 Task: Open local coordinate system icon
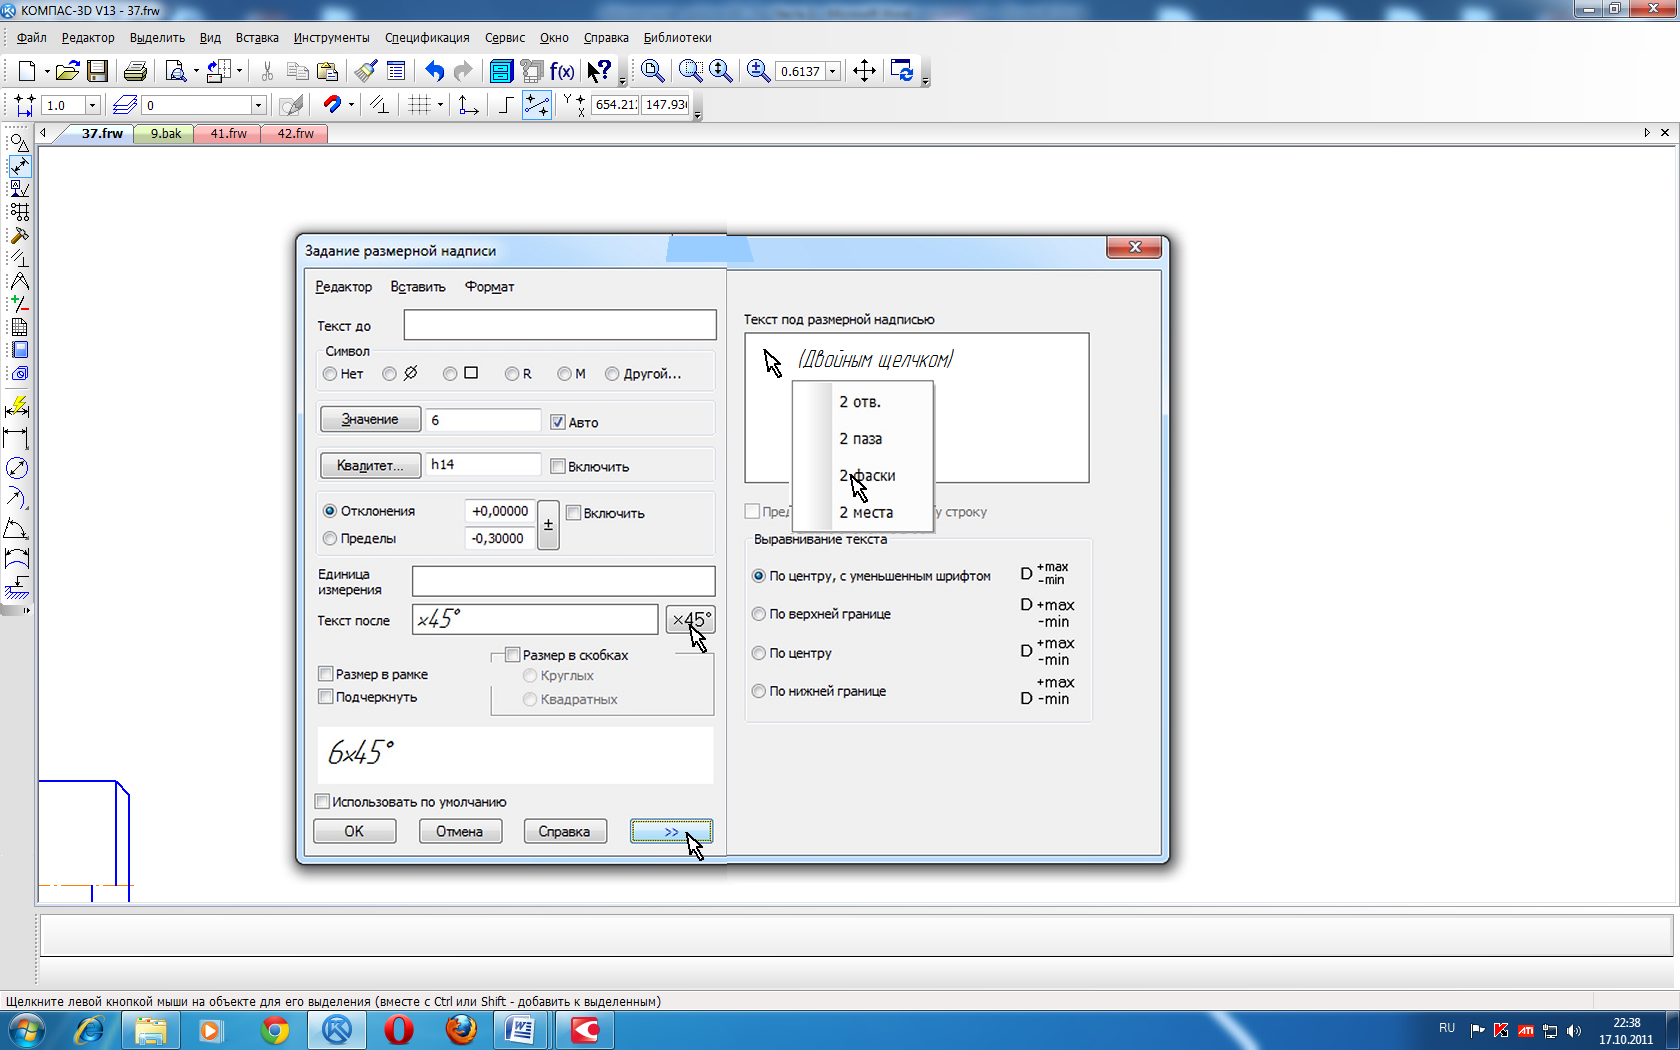(468, 105)
